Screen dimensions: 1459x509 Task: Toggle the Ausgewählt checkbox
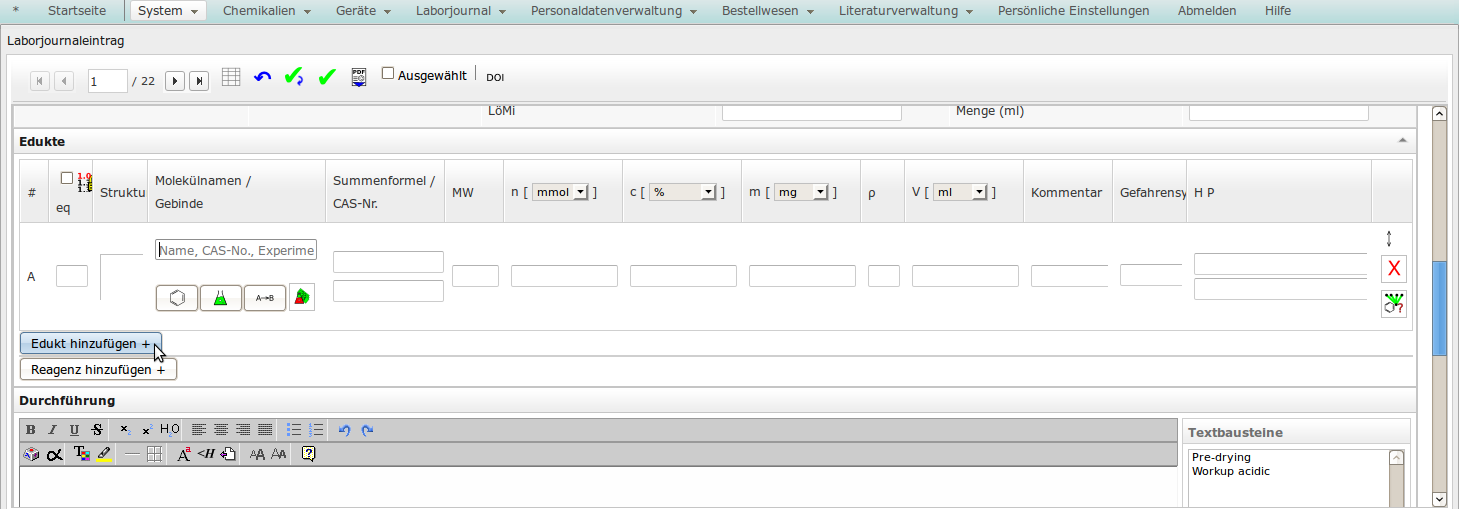pos(388,74)
